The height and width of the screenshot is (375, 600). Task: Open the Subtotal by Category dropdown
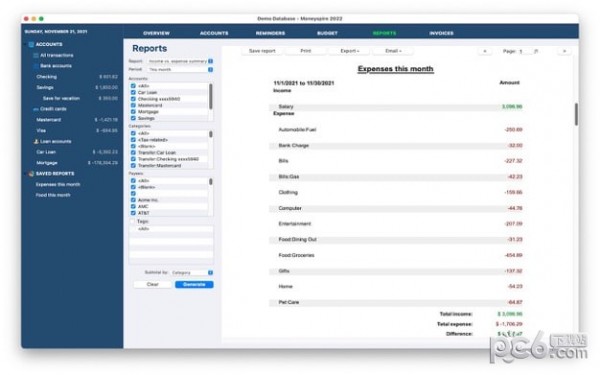click(x=192, y=273)
